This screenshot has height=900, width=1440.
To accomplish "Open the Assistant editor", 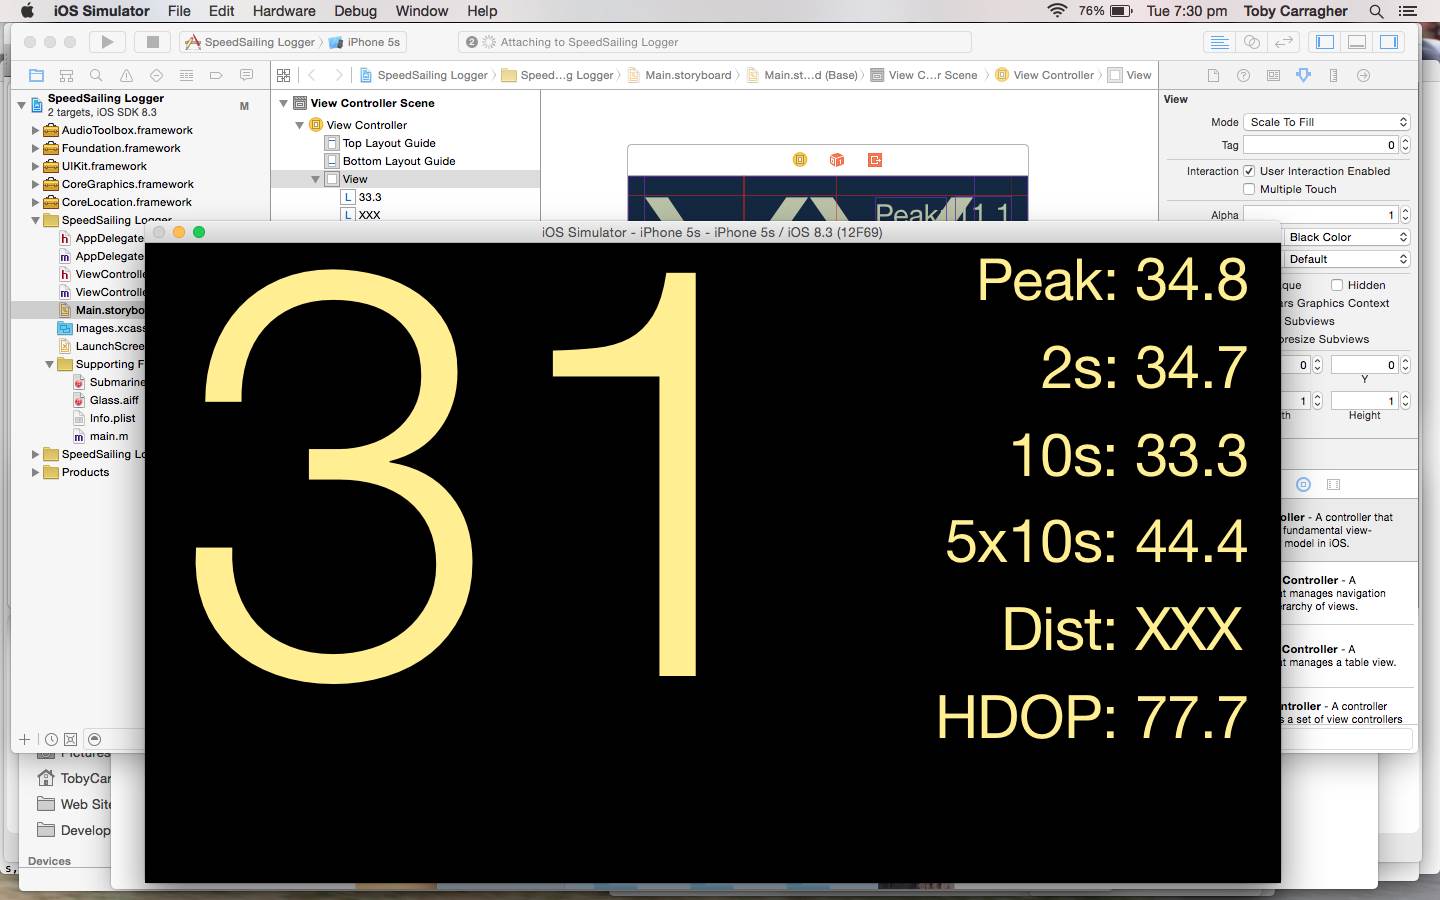I will coord(1252,42).
